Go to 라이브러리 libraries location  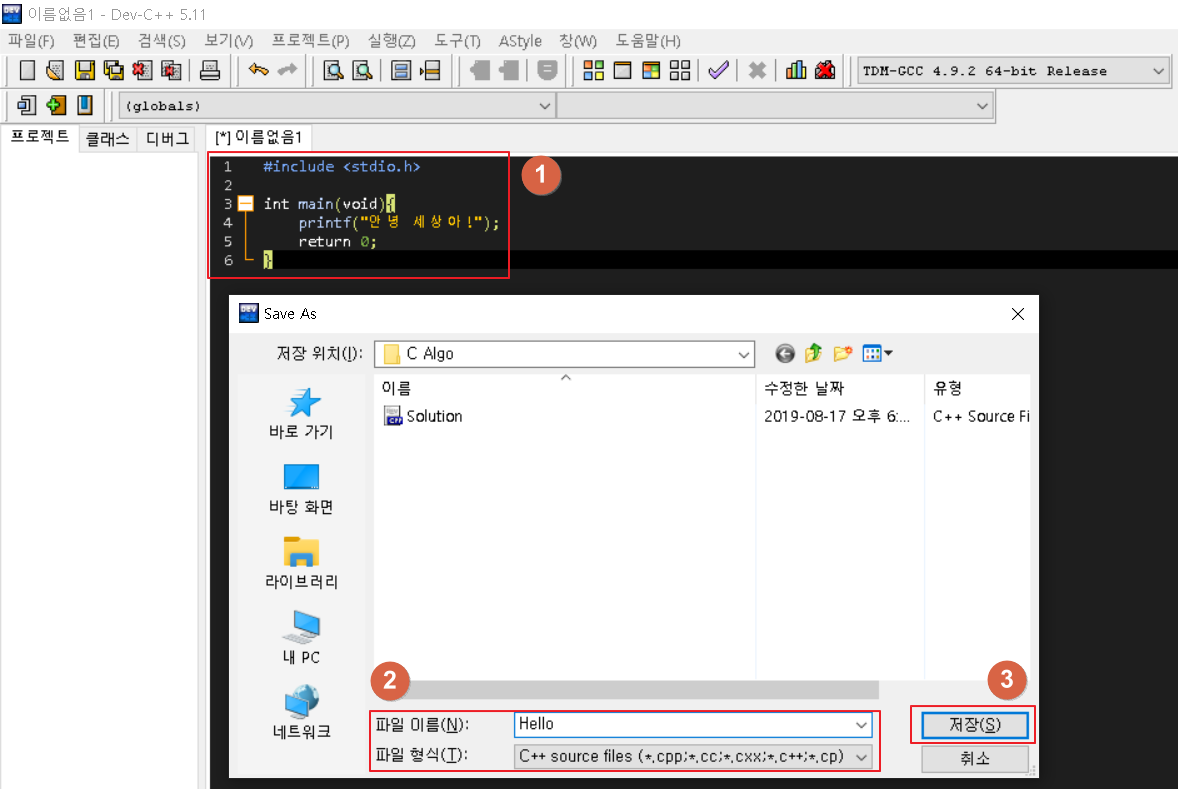(x=301, y=563)
